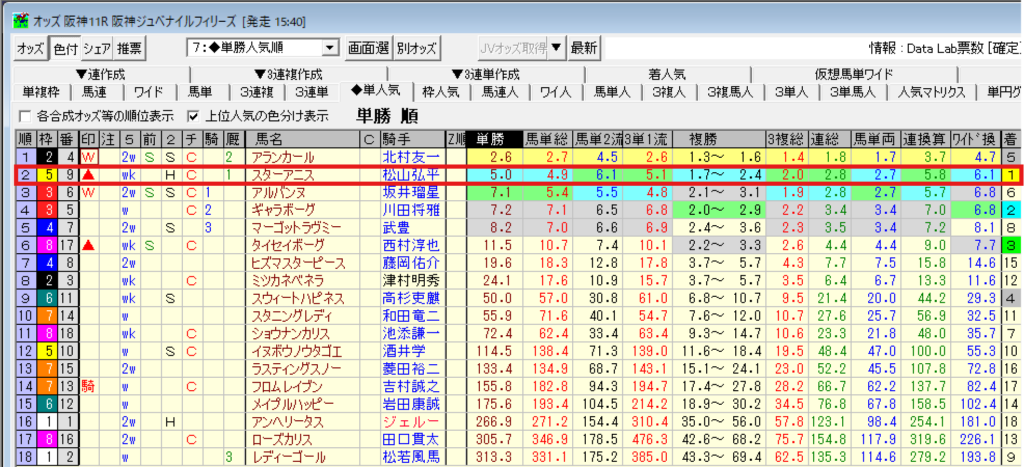
Task: Open the 7:◆単勝人気順 dropdown
Action: [x=330, y=48]
